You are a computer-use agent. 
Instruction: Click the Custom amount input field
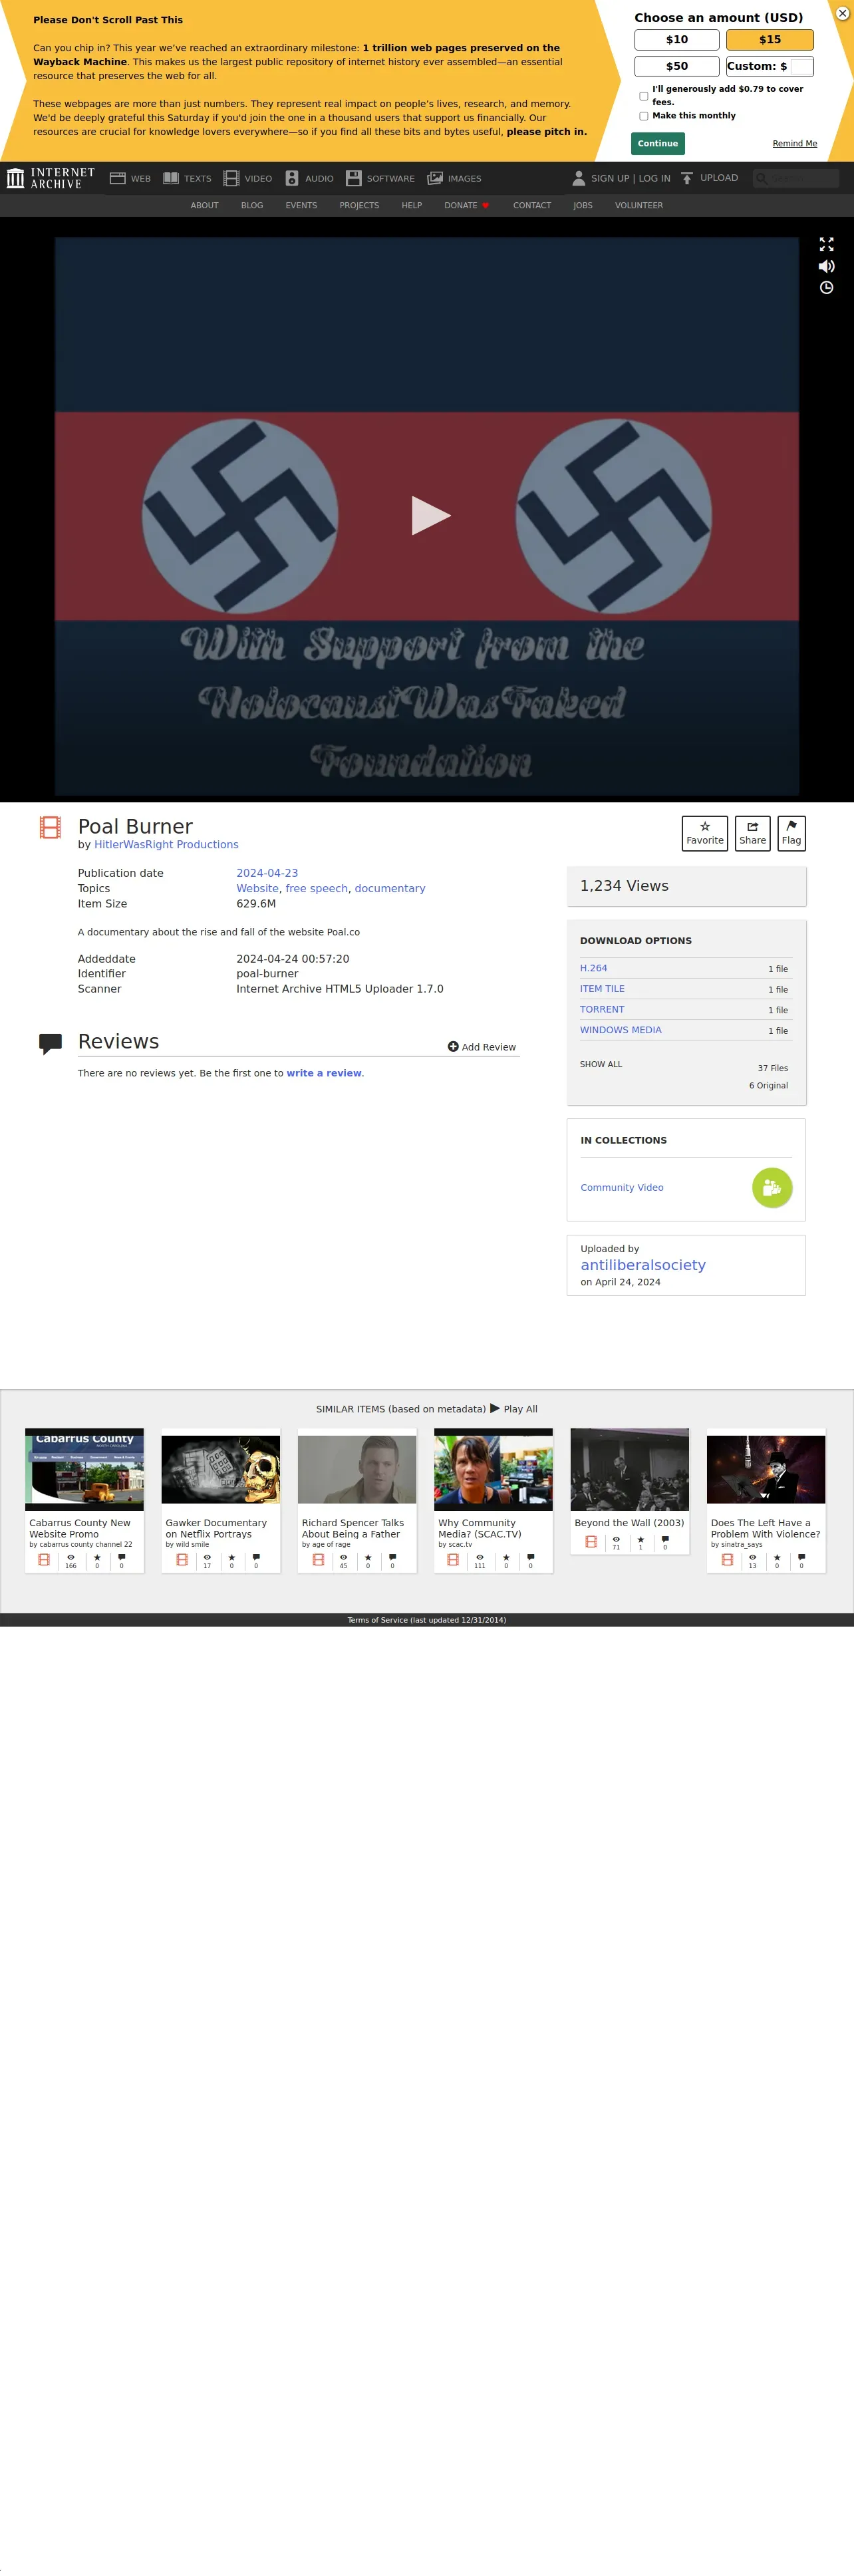coord(801,66)
